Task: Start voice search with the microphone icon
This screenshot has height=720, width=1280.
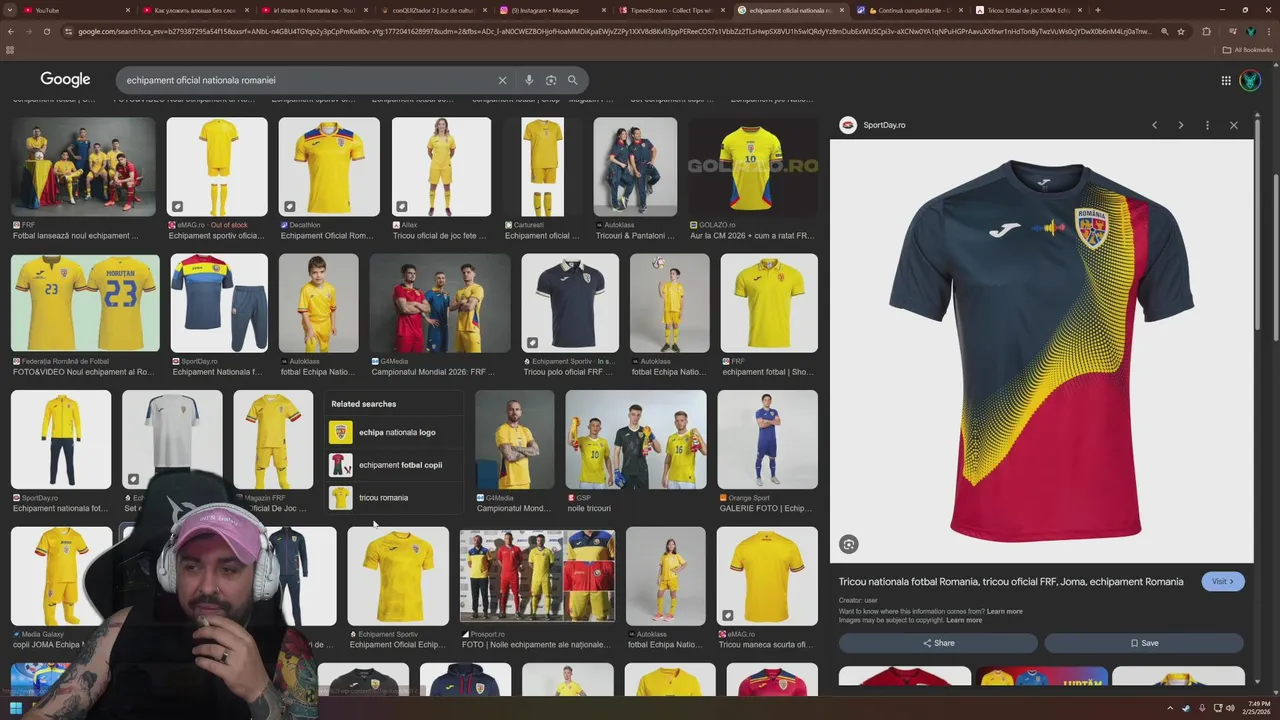Action: pyautogui.click(x=529, y=80)
